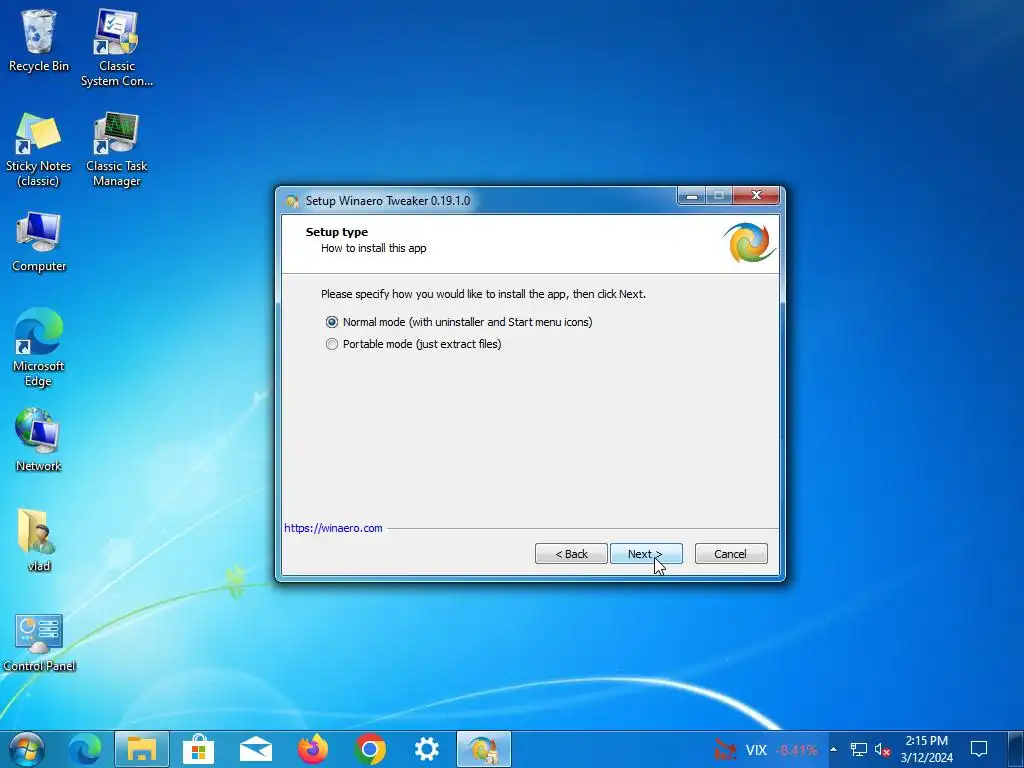Select Classic Task Manager desktop icon
Screen dimensions: 1024x768
(117, 150)
